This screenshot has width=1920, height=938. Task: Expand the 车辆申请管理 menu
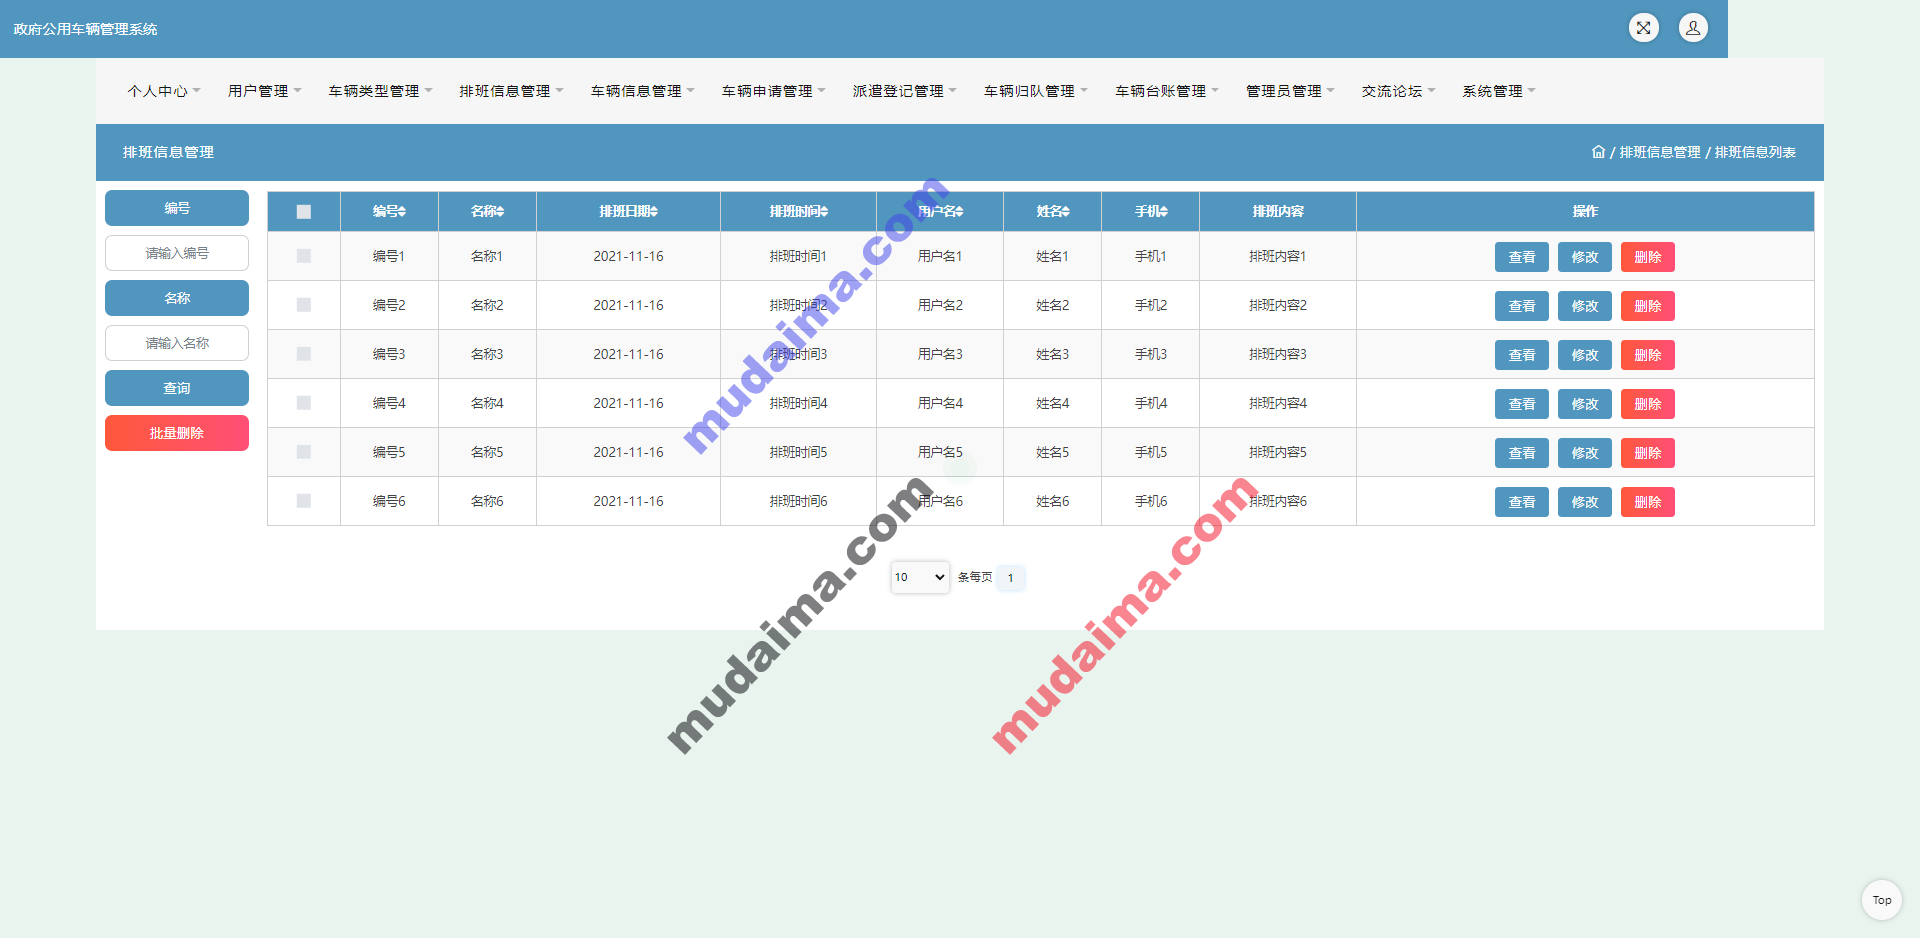pos(774,91)
